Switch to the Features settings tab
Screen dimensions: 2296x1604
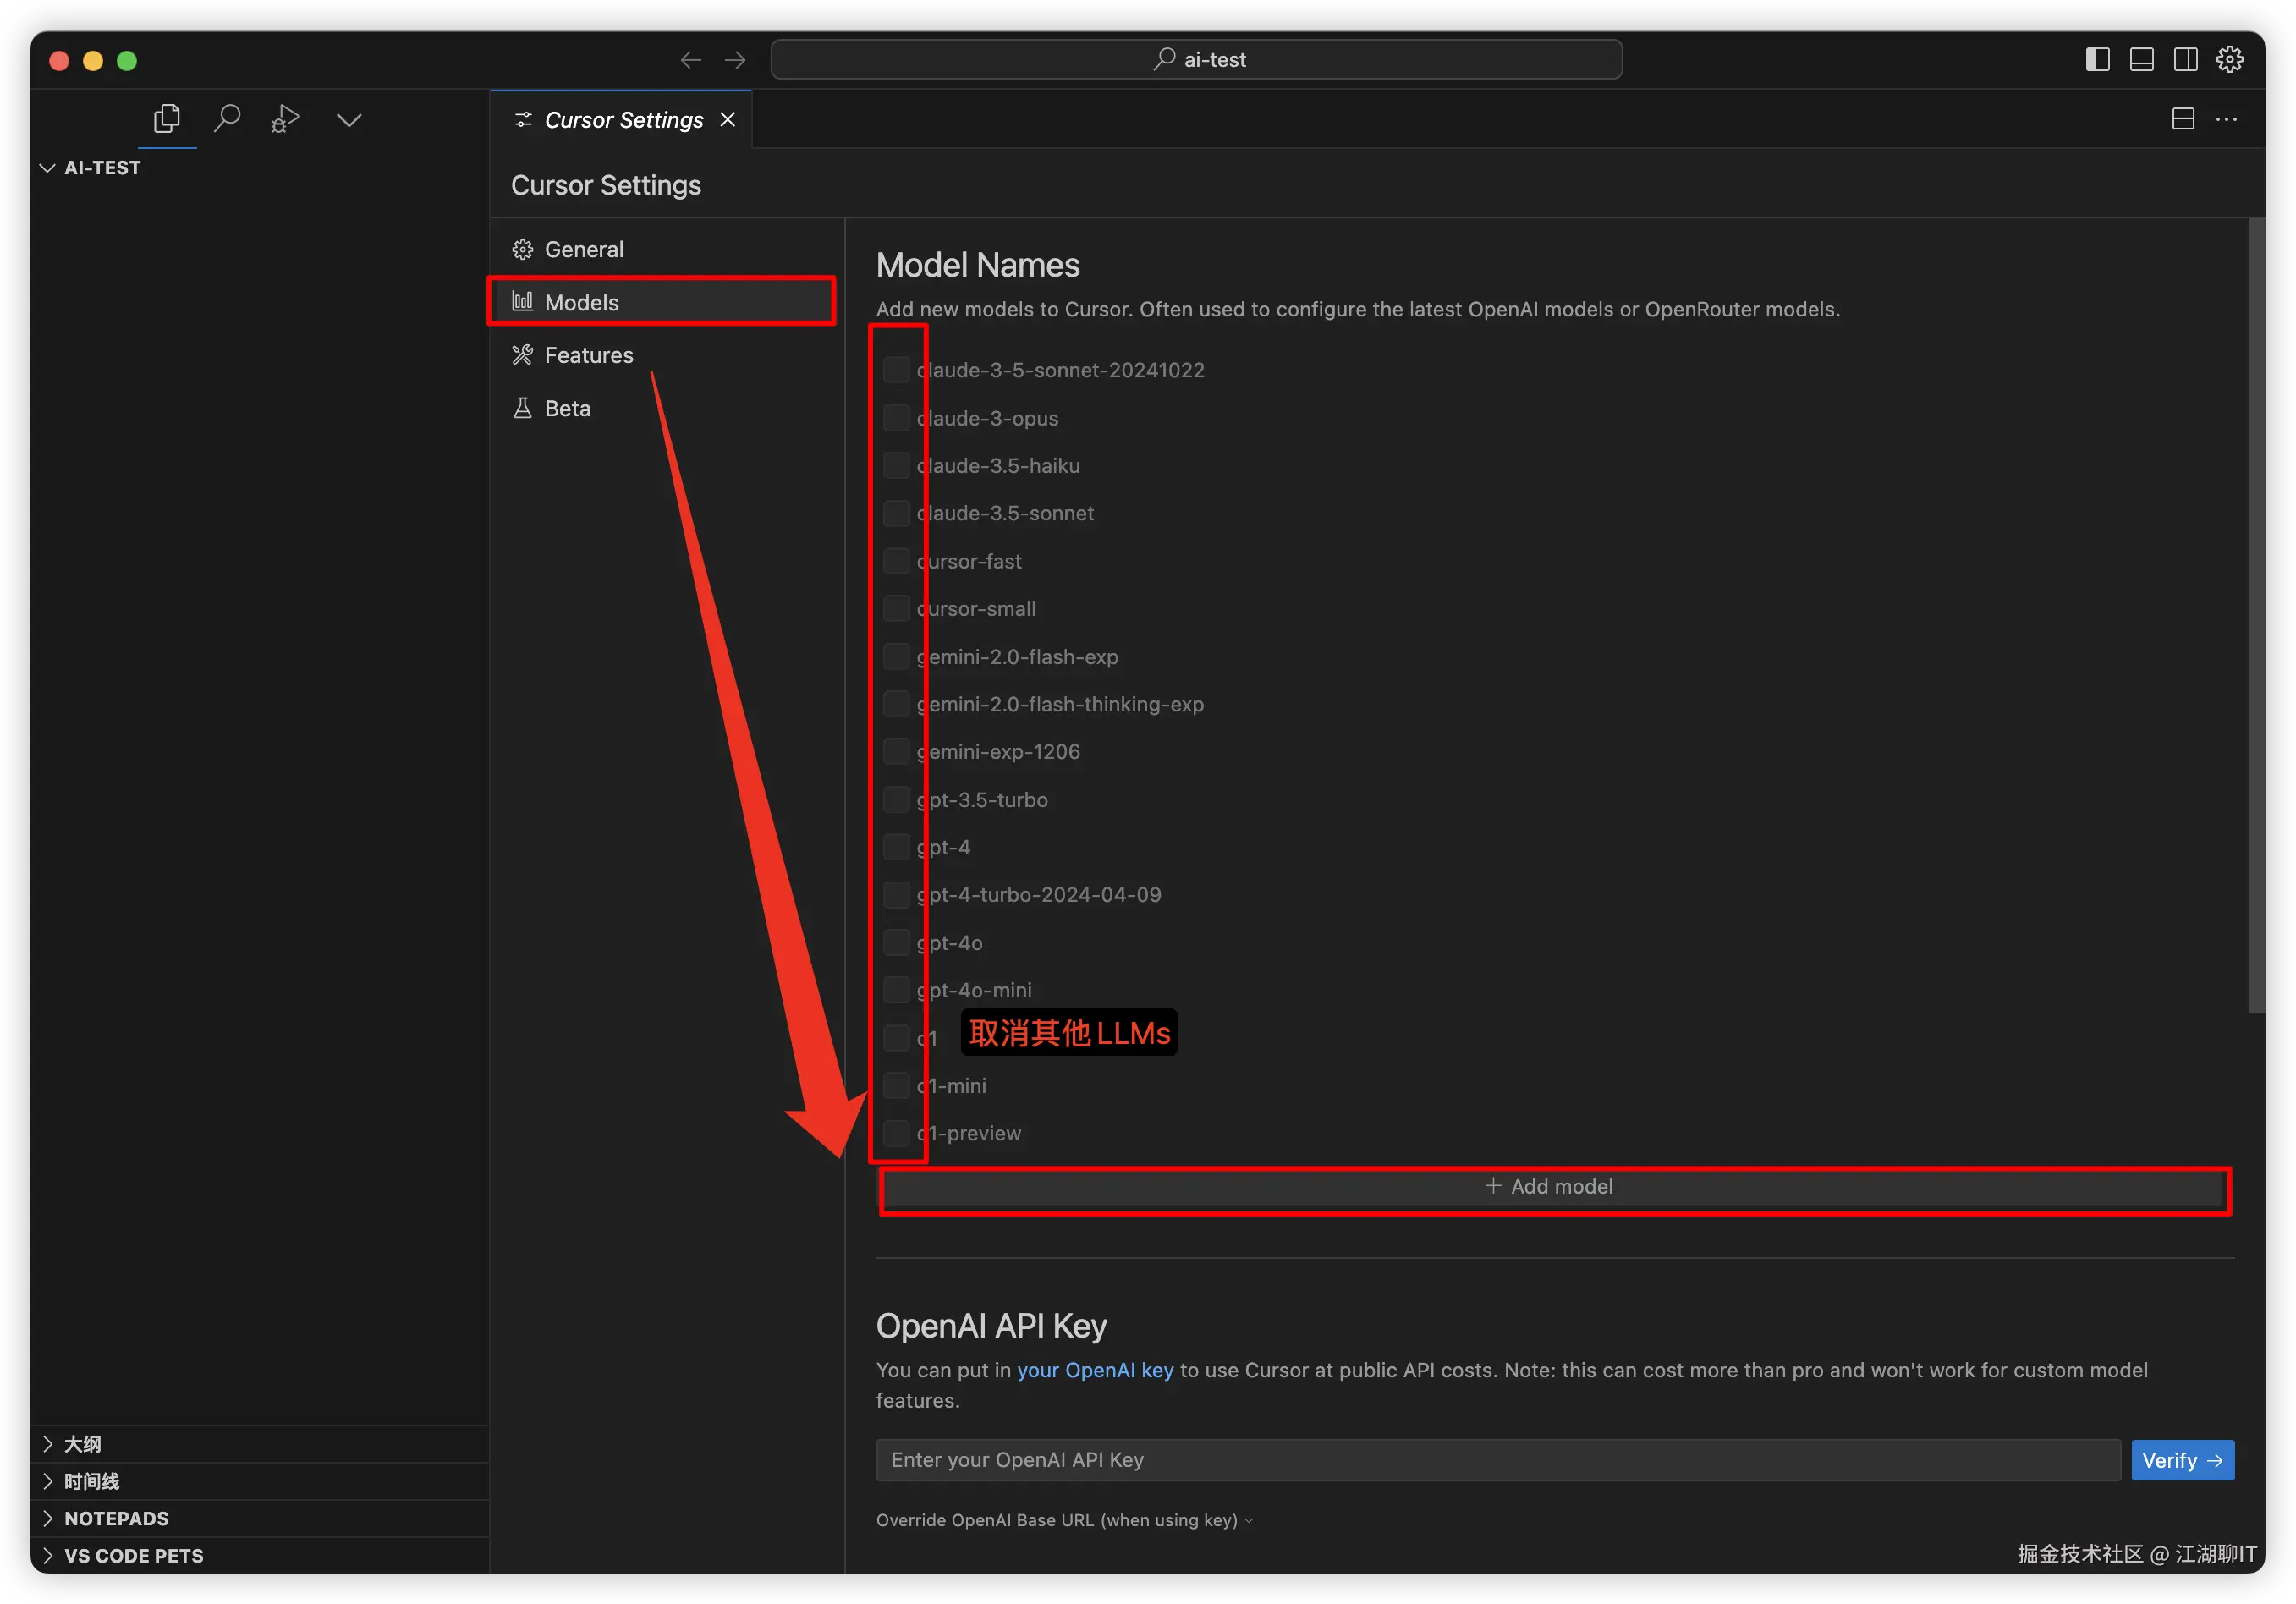(588, 355)
